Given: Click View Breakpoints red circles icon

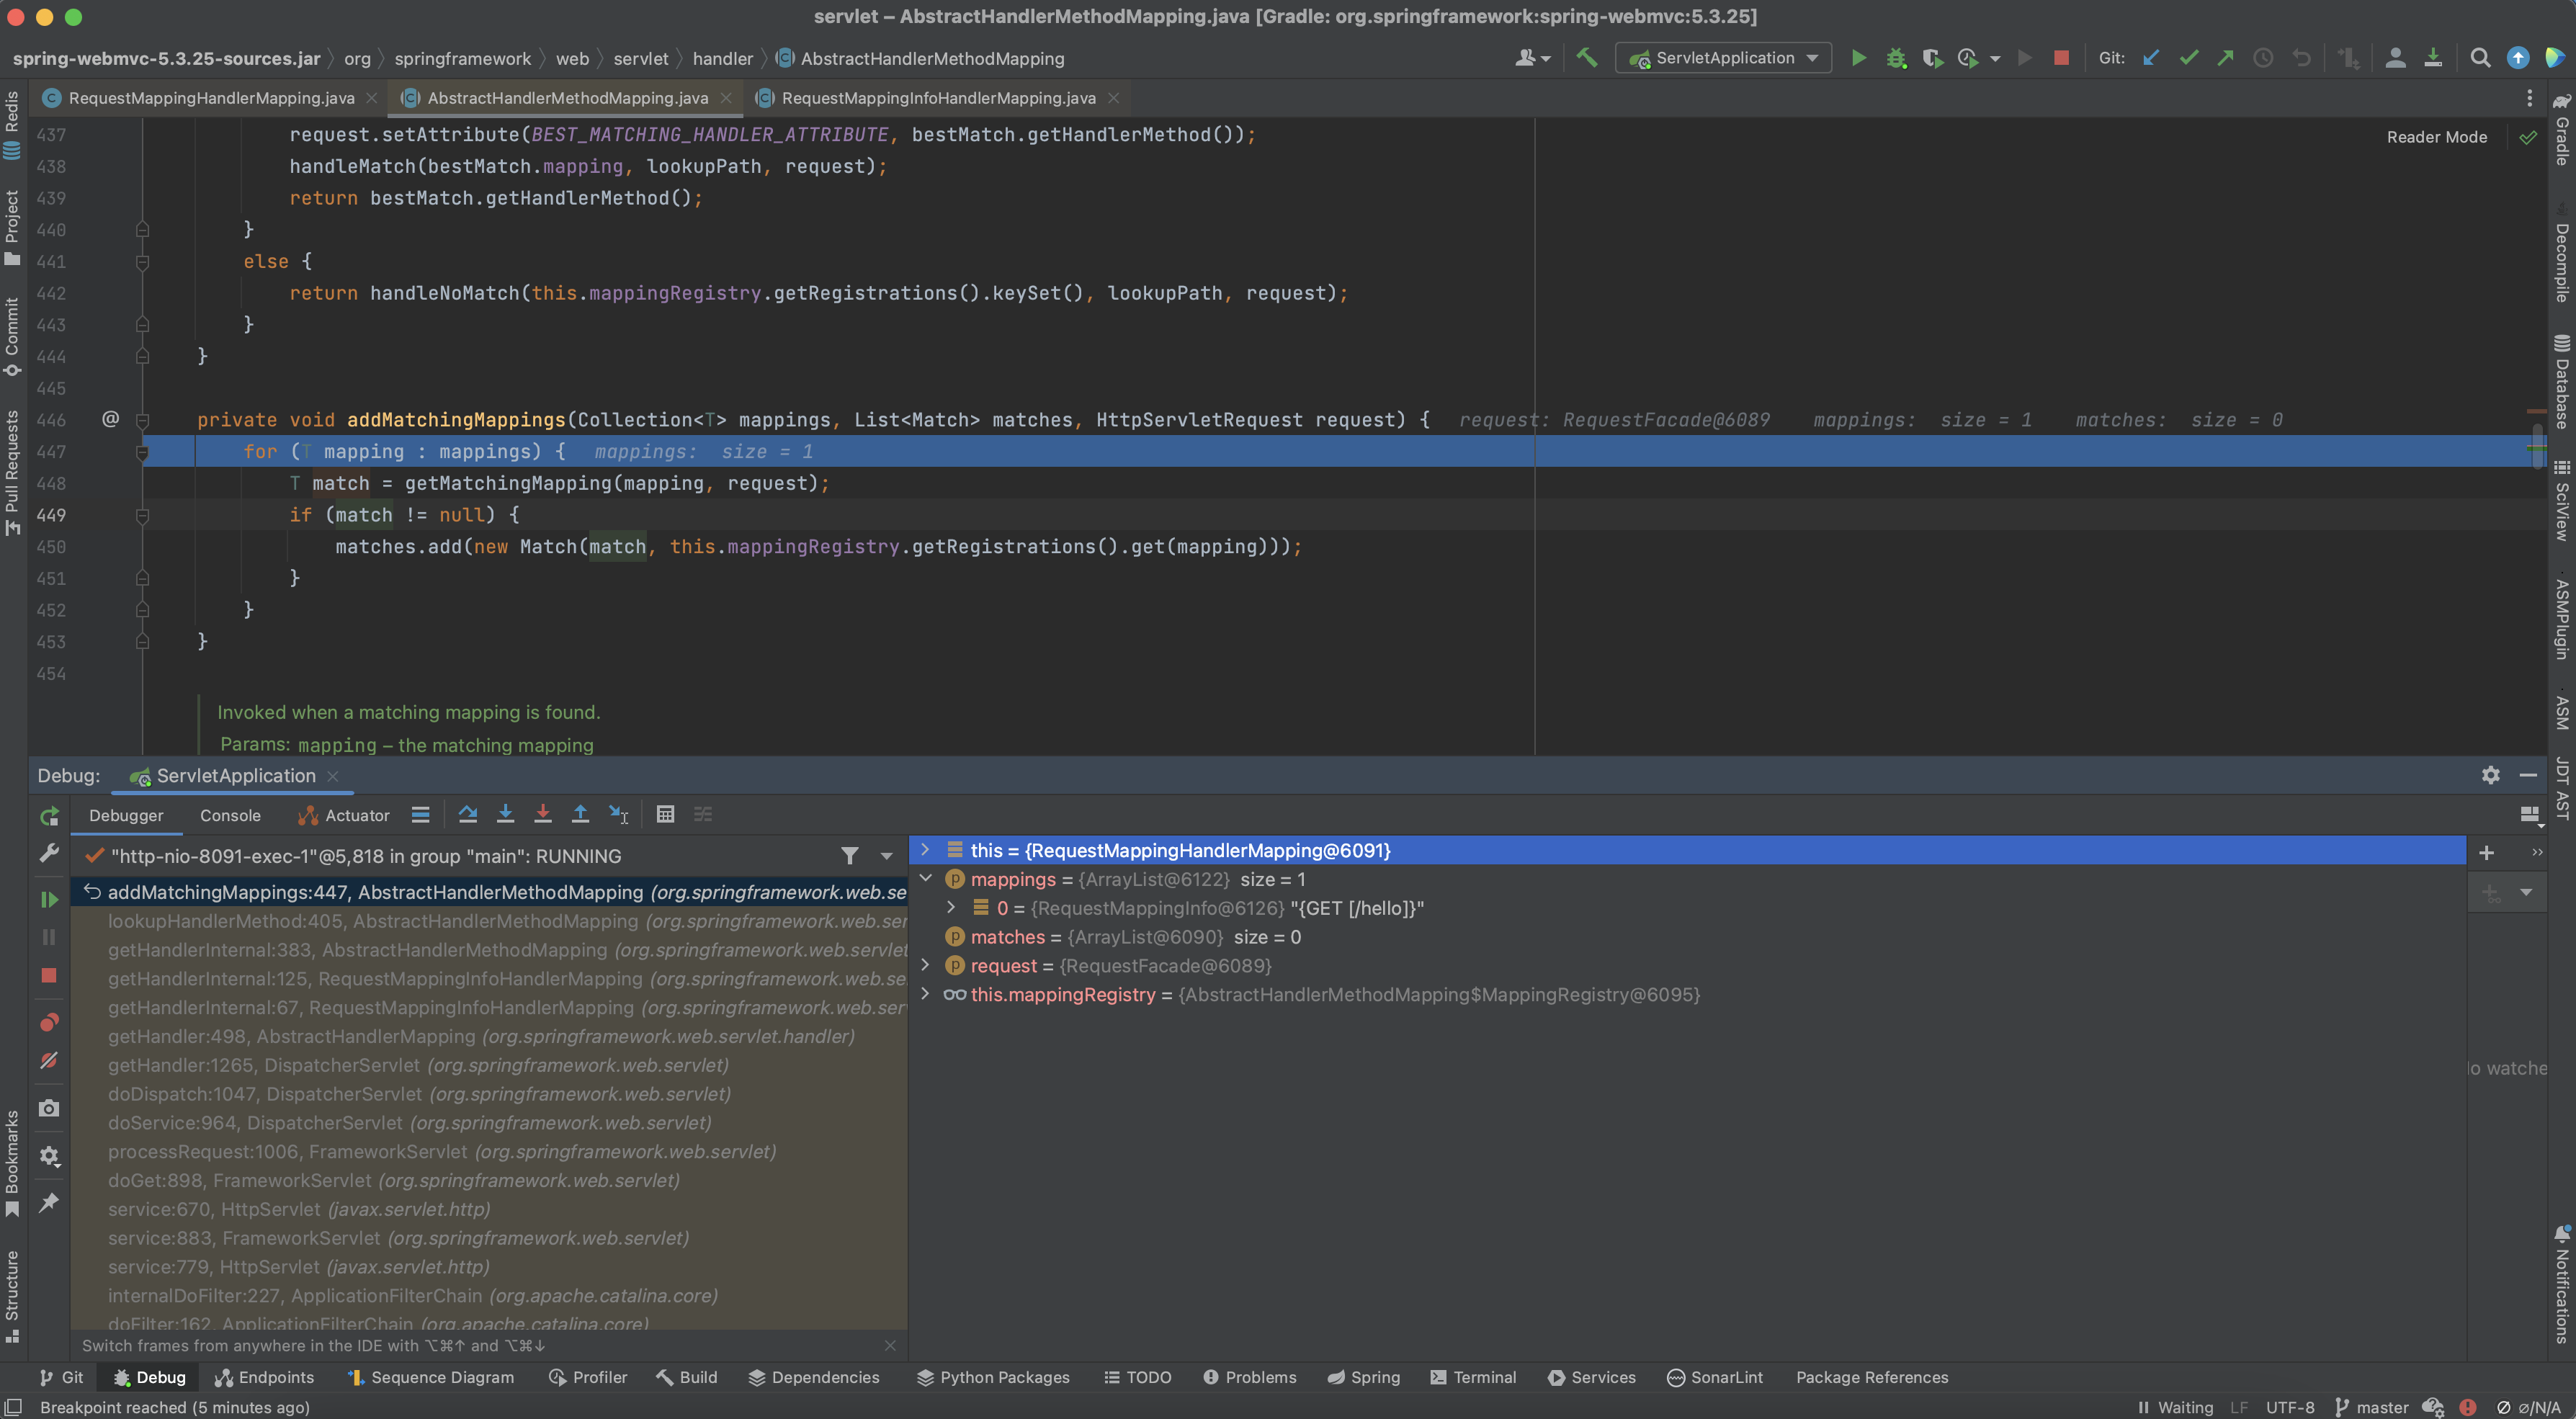Looking at the screenshot, I should point(48,1022).
